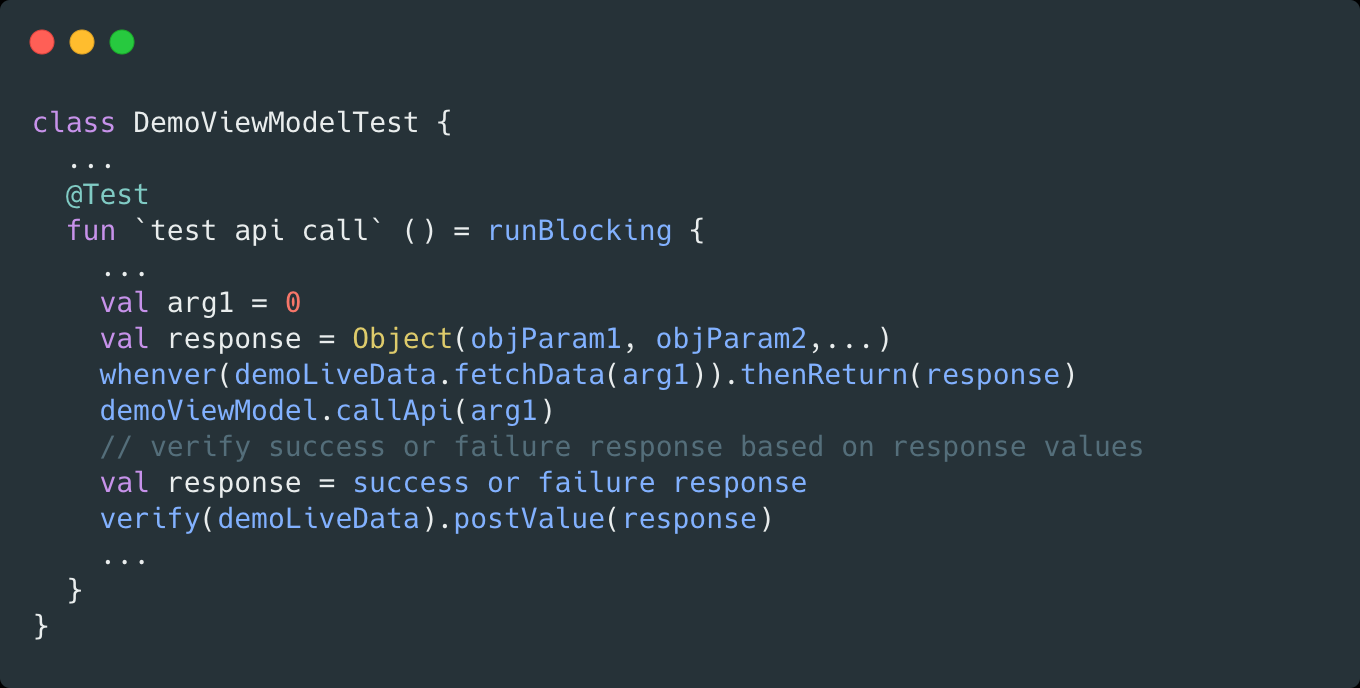
Task: Click the runBlocking function call
Action: pyautogui.click(x=580, y=231)
